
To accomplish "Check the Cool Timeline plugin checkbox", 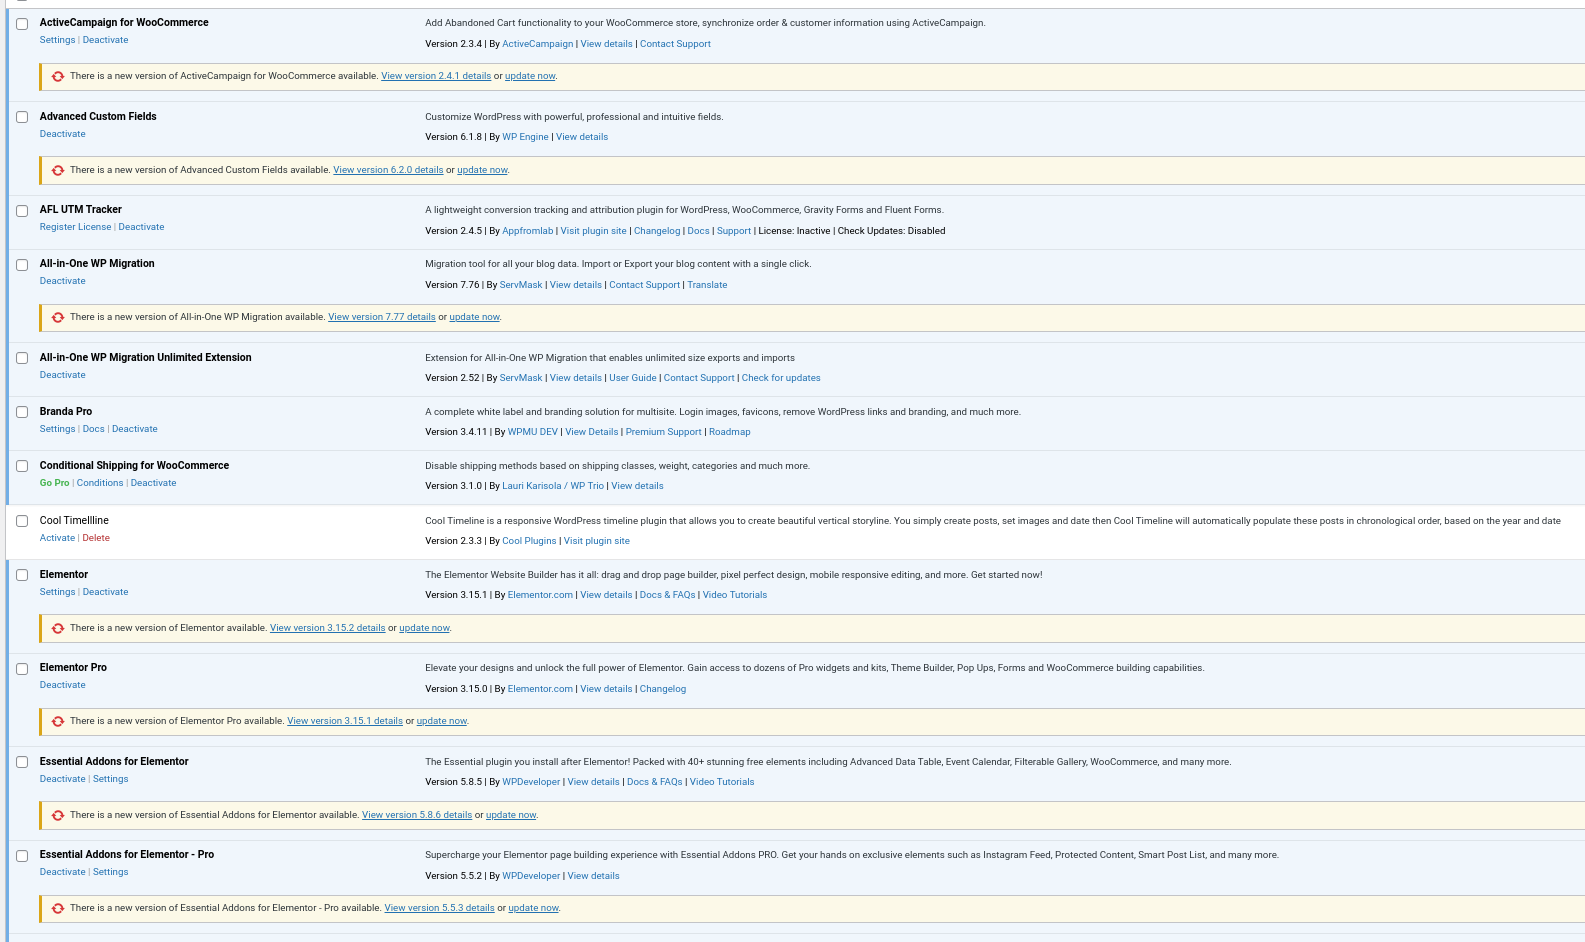I will pyautogui.click(x=22, y=521).
